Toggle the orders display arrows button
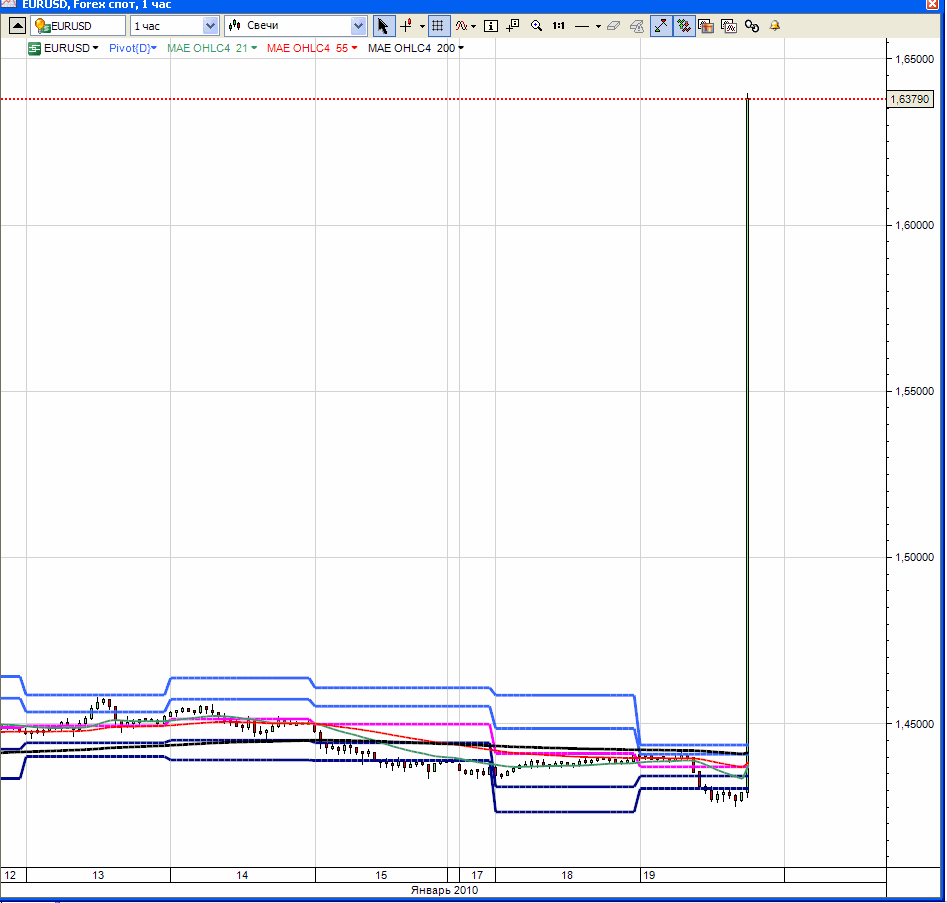 684,26
